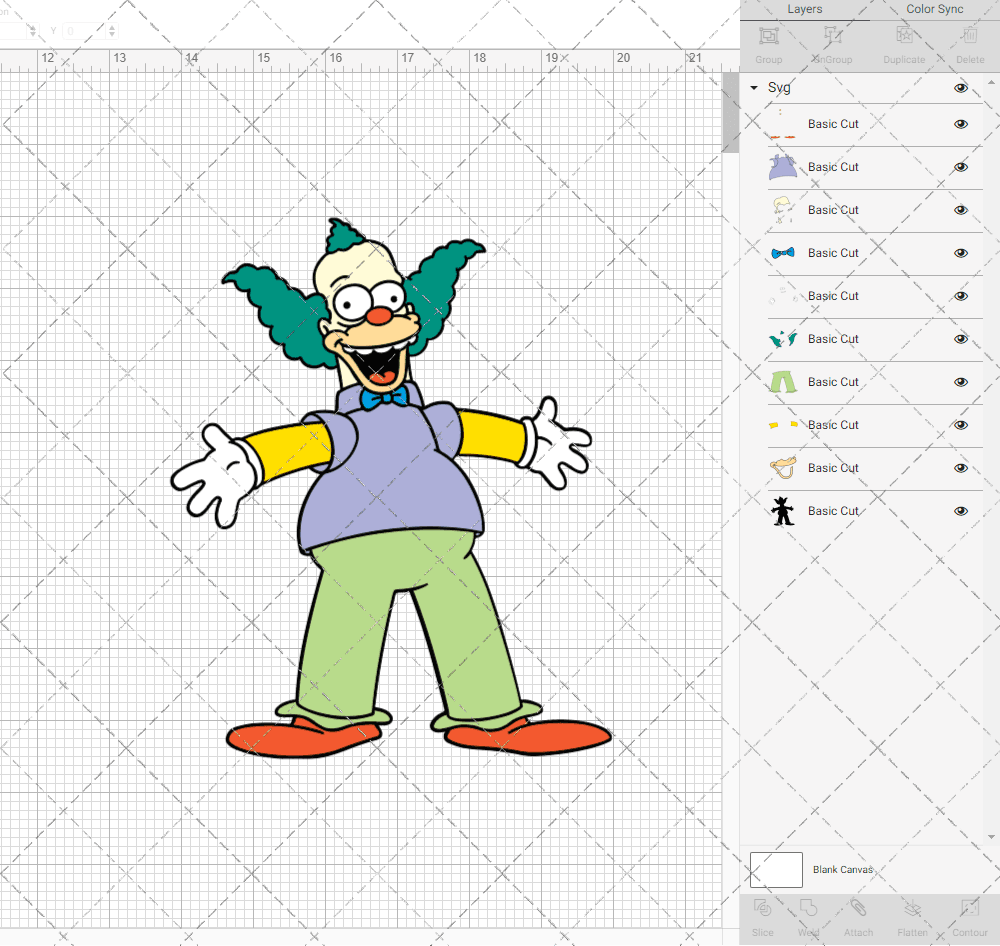
Task: Hide the purple shirt layer
Action: point(960,167)
